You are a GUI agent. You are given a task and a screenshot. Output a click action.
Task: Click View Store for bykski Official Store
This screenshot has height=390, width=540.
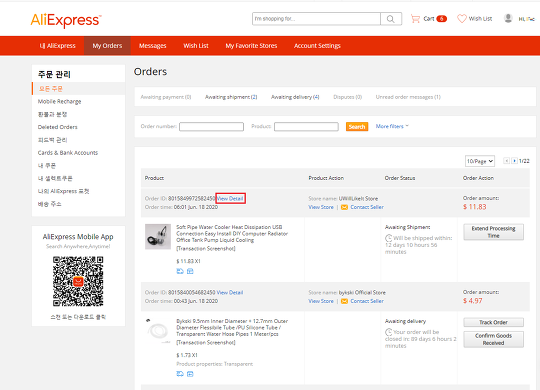click(321, 301)
